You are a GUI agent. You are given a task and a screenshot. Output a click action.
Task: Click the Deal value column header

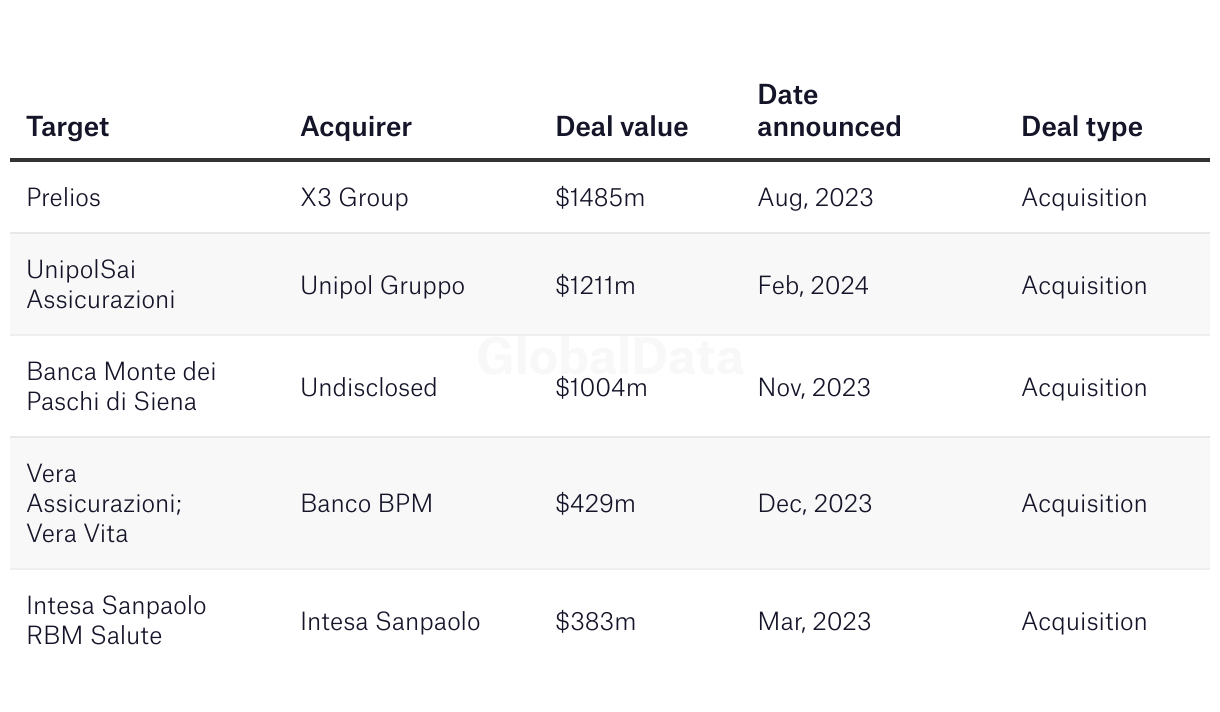tap(621, 127)
